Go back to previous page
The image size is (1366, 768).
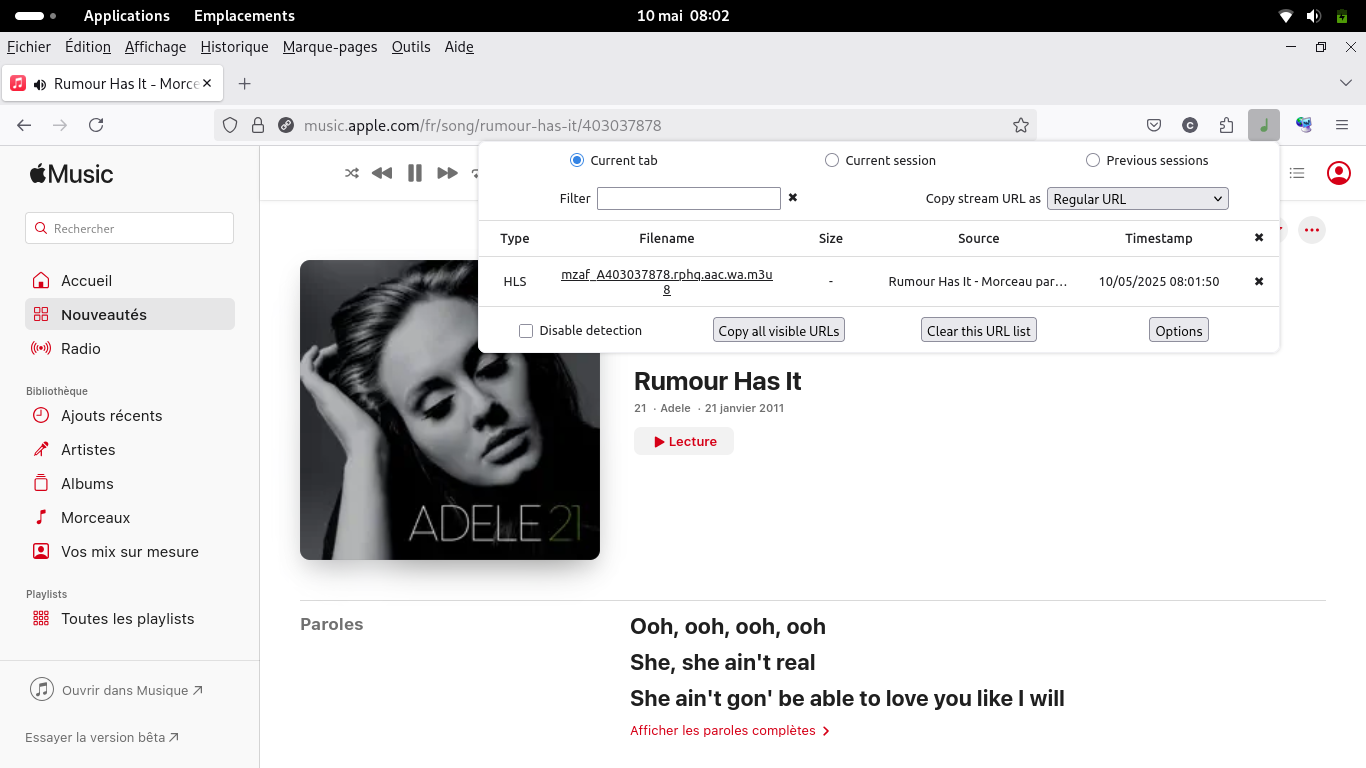[x=24, y=125]
